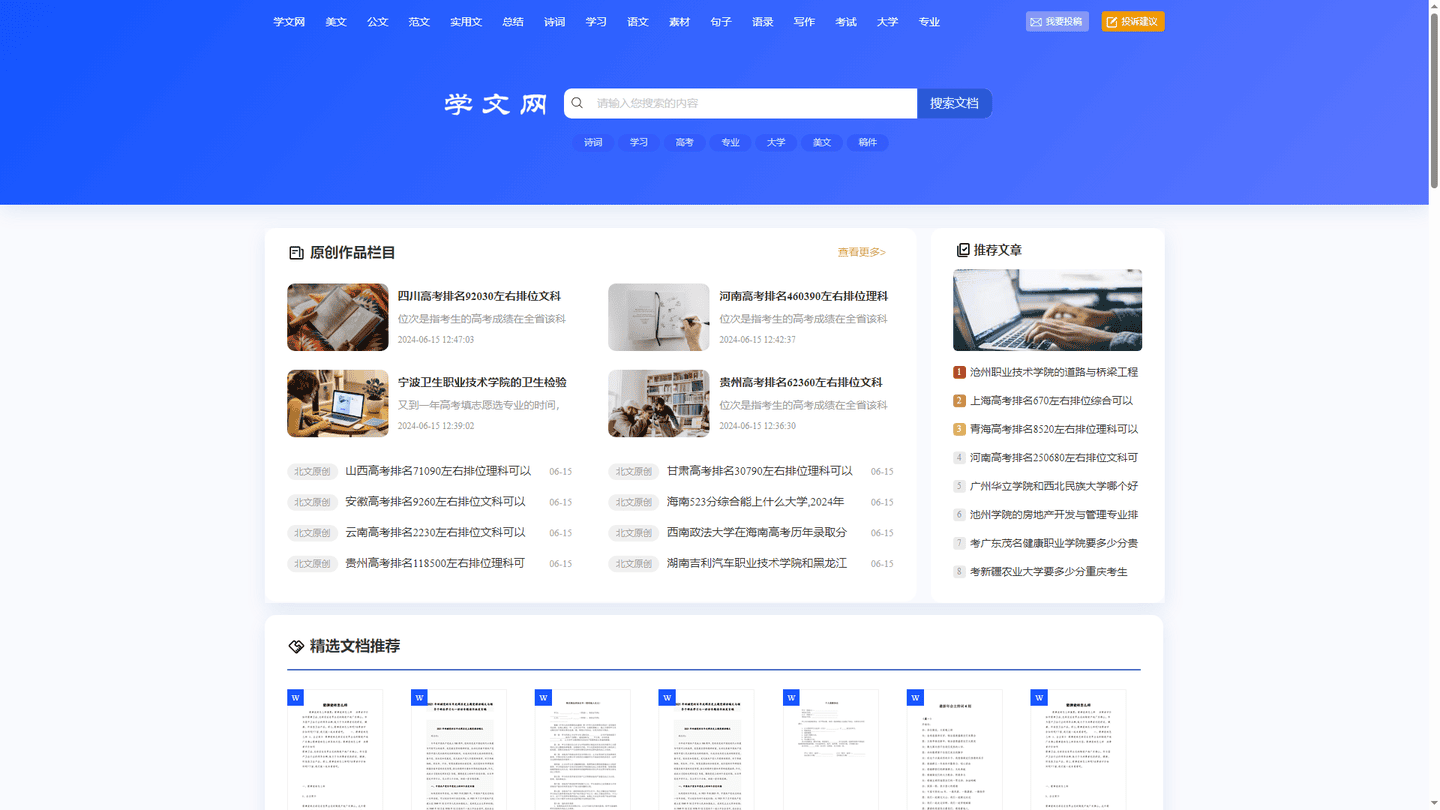This screenshot has width=1440, height=810.
Task: Click Word icon on seventh document thumbnail
Action: [x=1039, y=697]
